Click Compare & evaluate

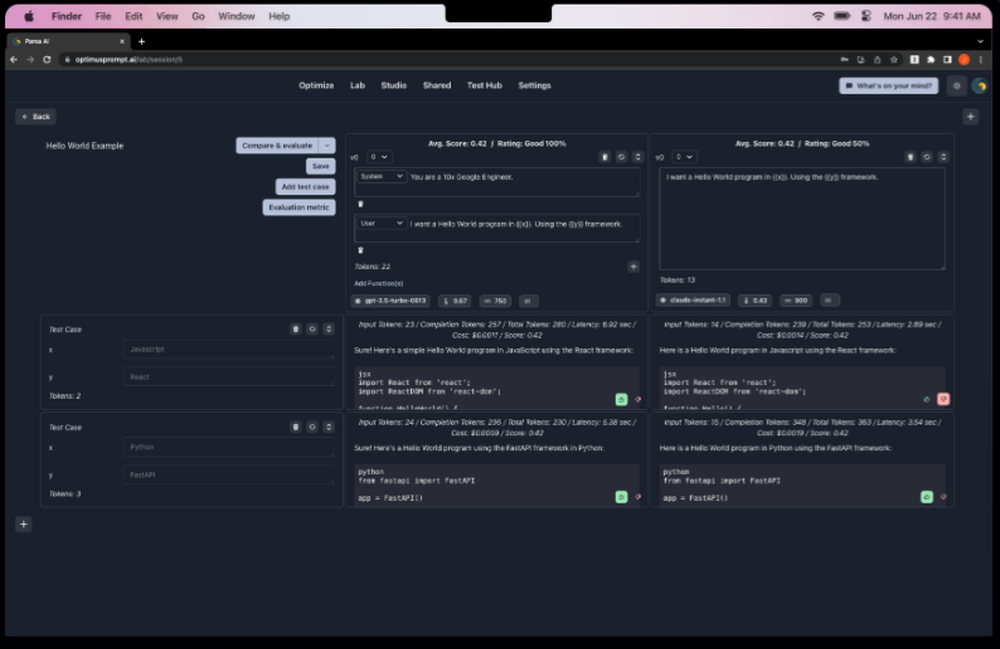coord(277,145)
